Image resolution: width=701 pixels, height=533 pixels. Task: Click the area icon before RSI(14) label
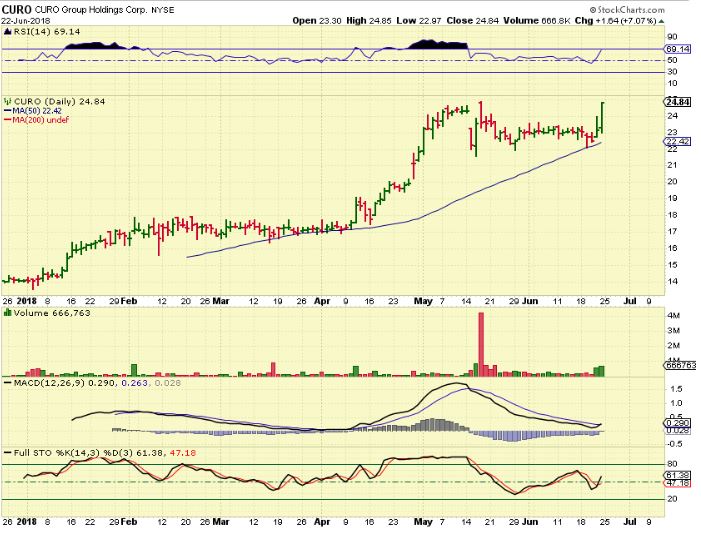tap(8, 31)
